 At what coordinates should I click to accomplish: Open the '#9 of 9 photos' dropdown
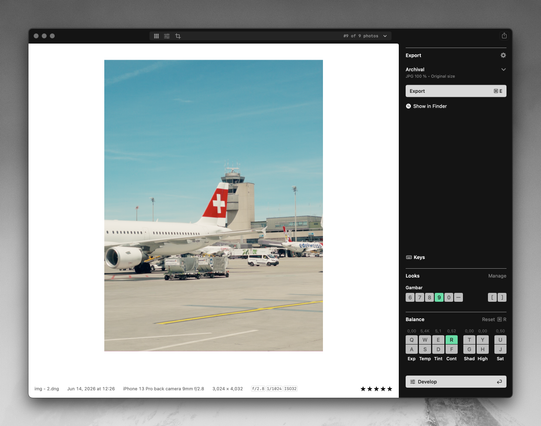point(365,36)
